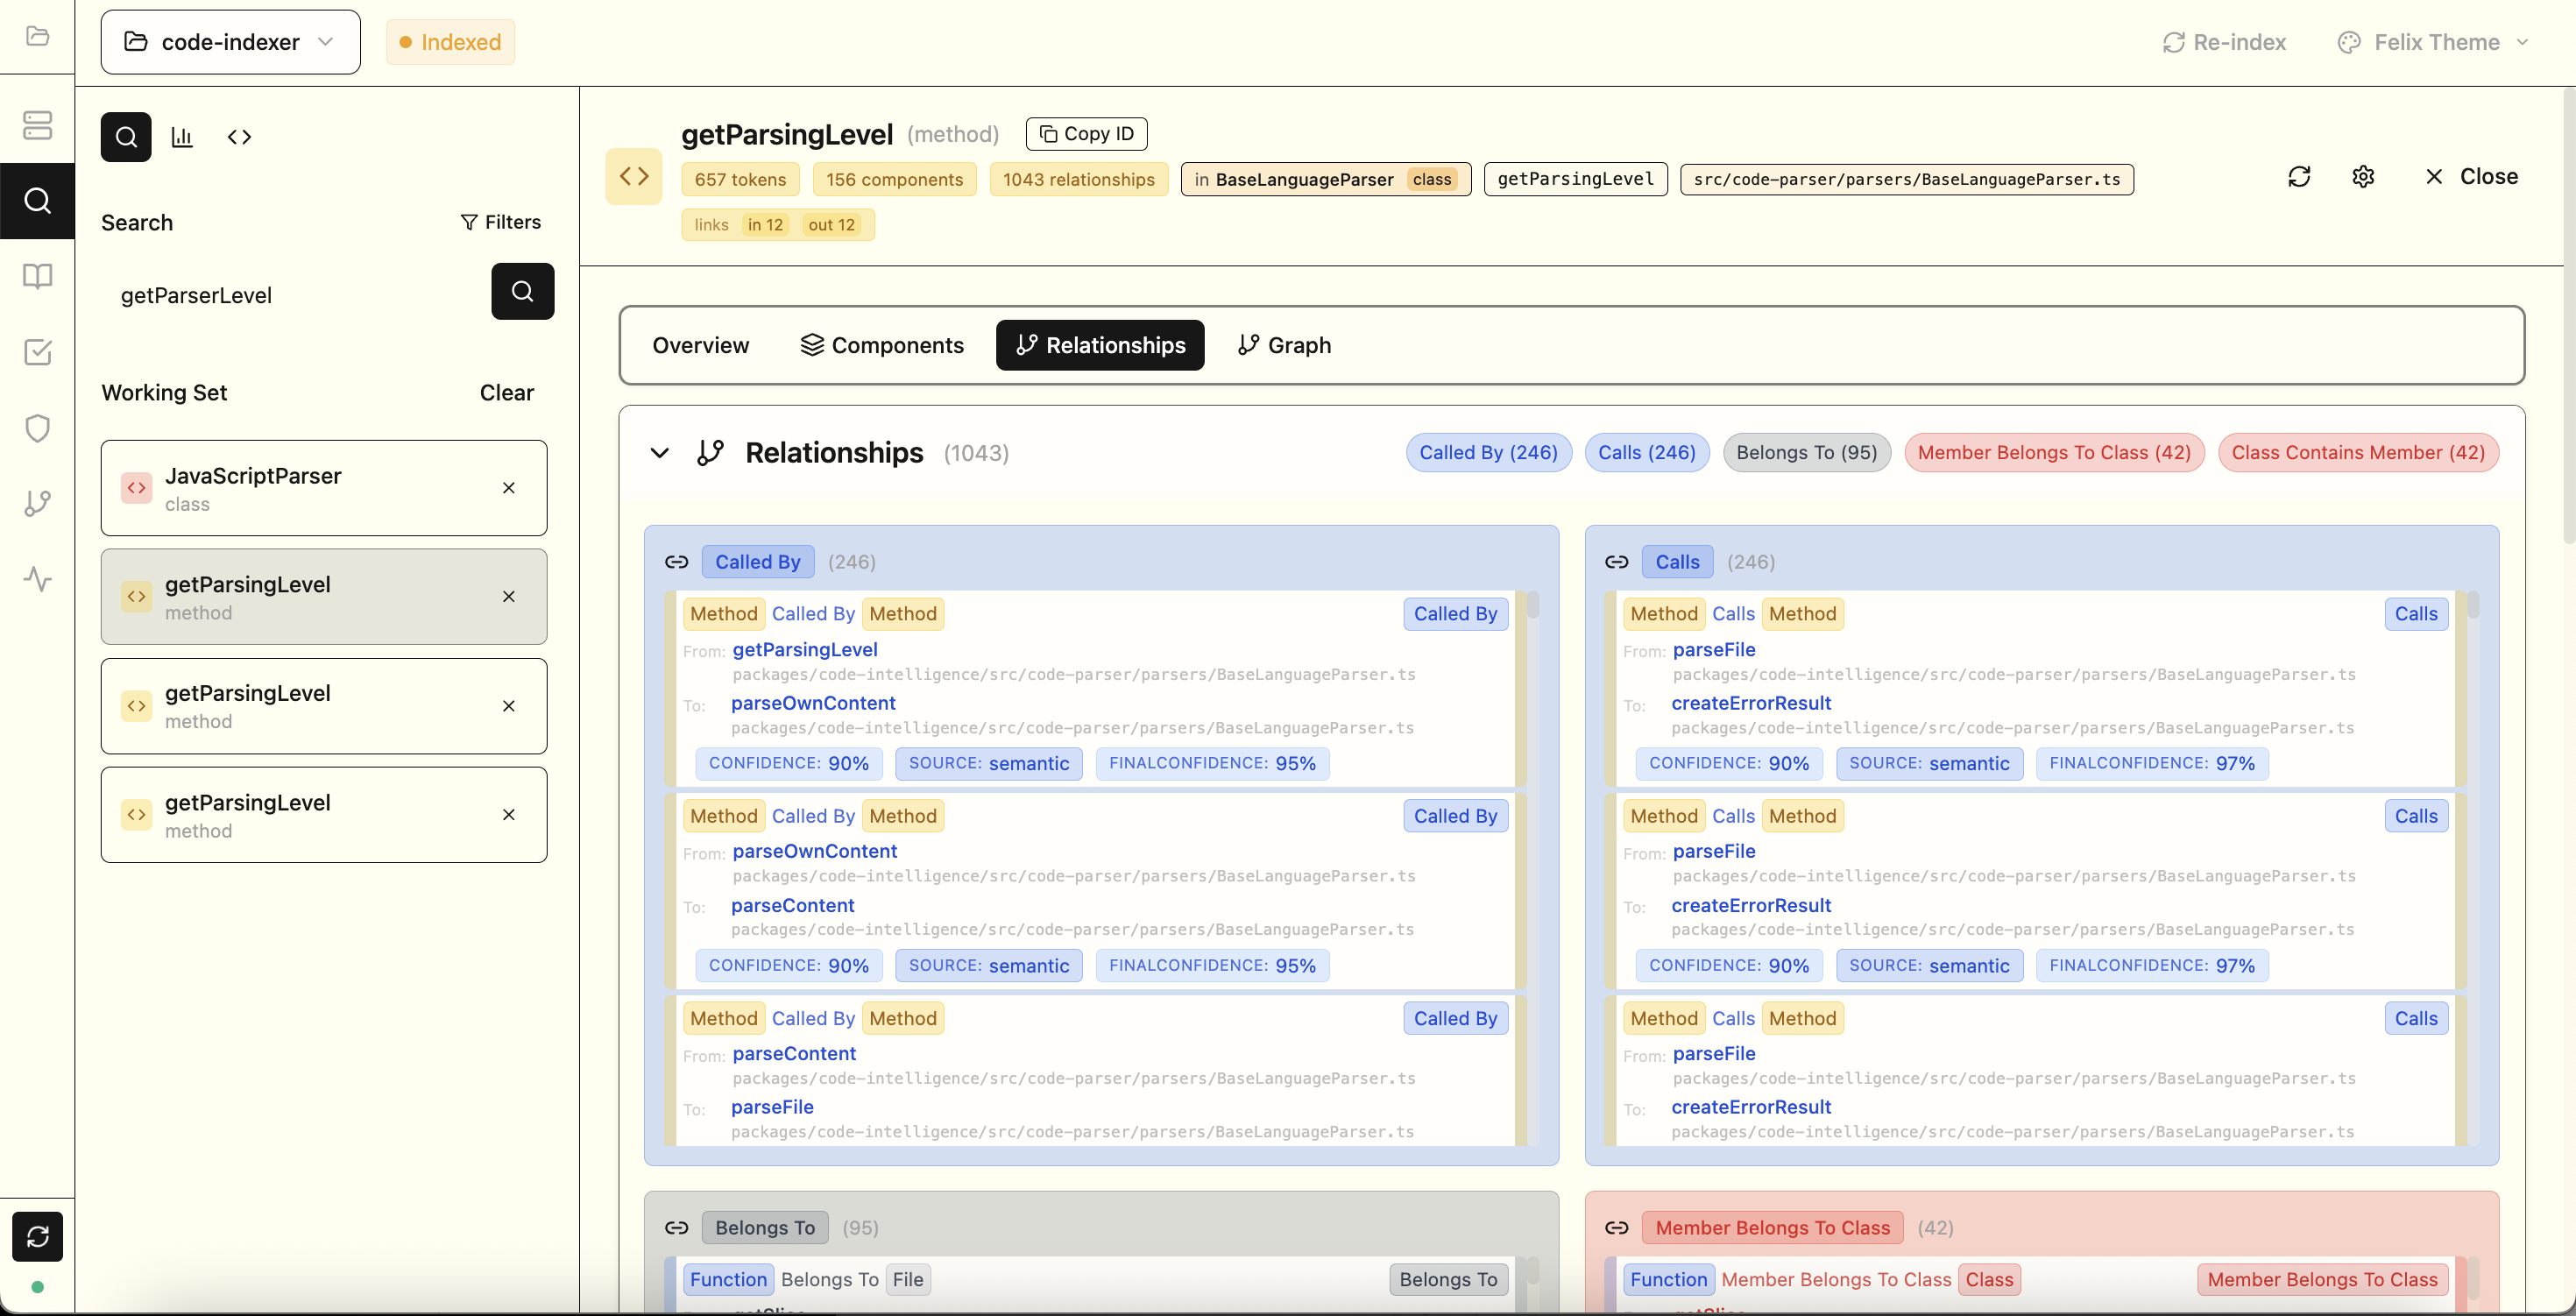Image resolution: width=2576 pixels, height=1316 pixels.
Task: Click the checkbox task icon in sidebar
Action: coord(37,352)
